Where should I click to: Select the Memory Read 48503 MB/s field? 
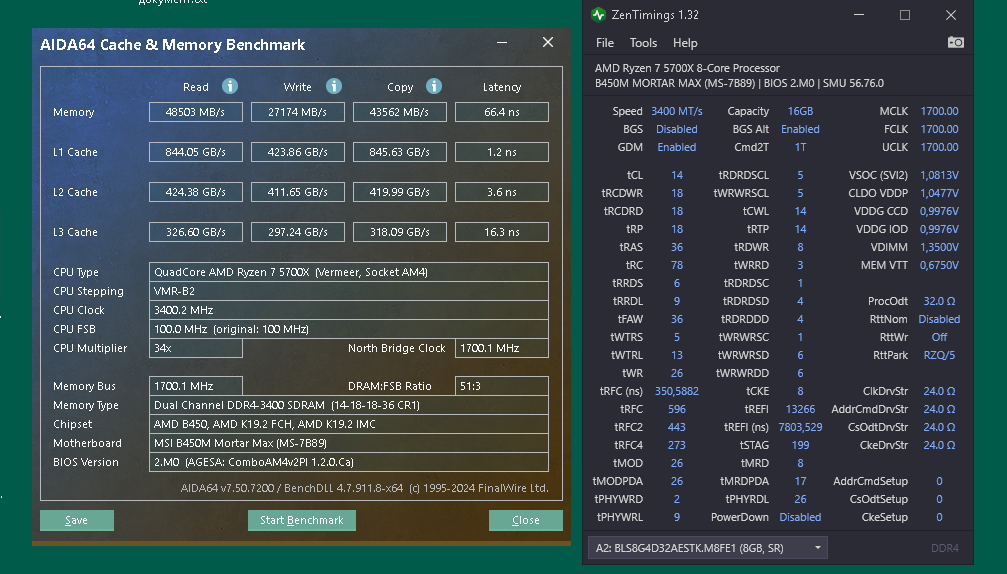point(196,112)
